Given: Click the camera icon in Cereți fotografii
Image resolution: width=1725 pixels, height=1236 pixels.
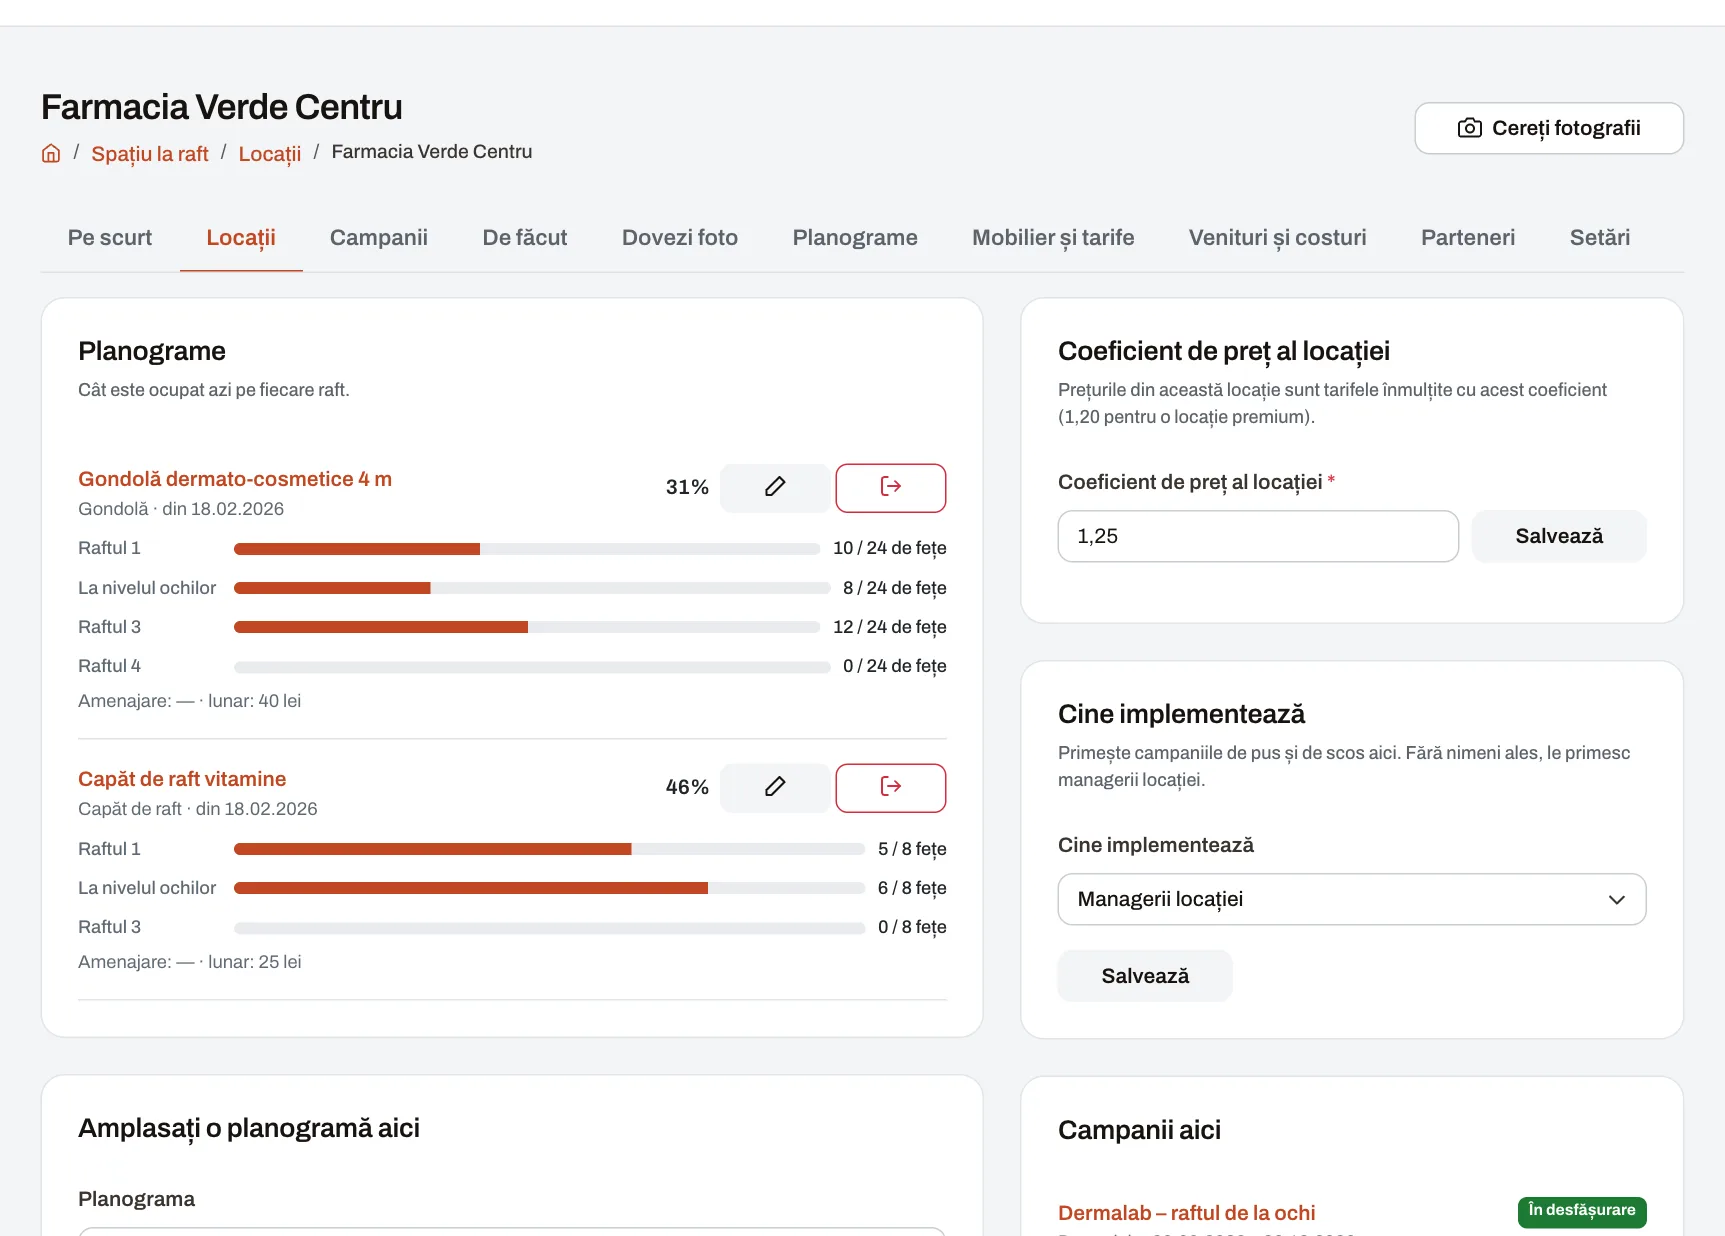Looking at the screenshot, I should click(1469, 128).
